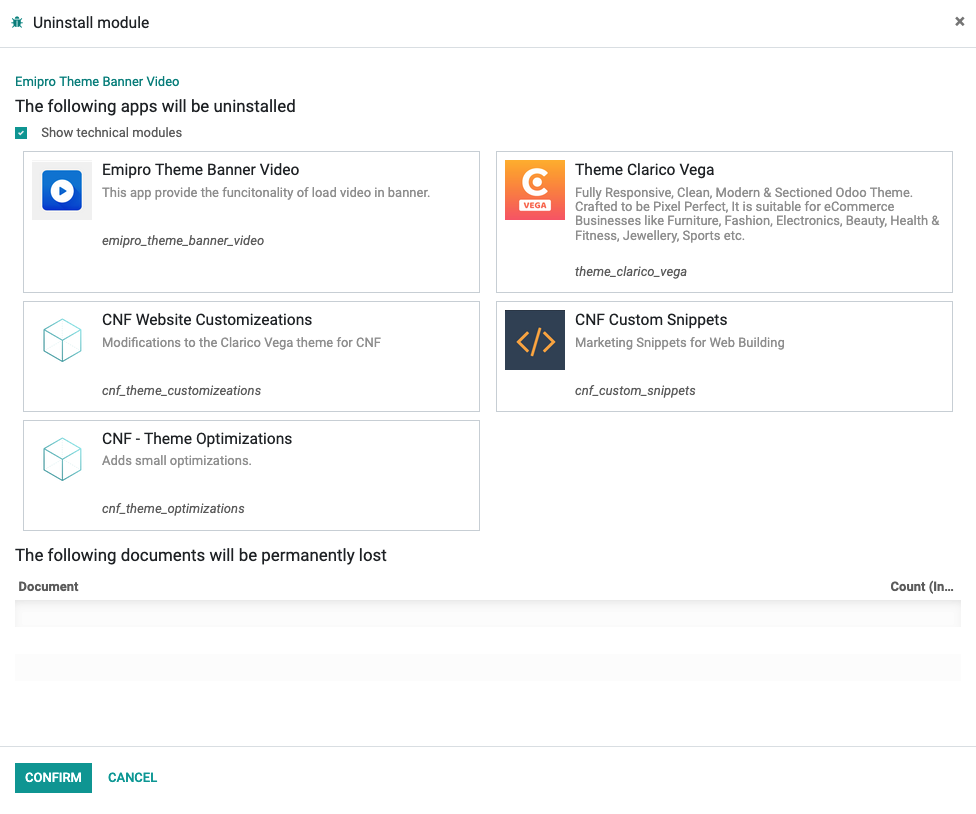Screen dimensions: 976x814
Task: Click 'The following apps will be uninstalled' heading
Action: (x=156, y=106)
